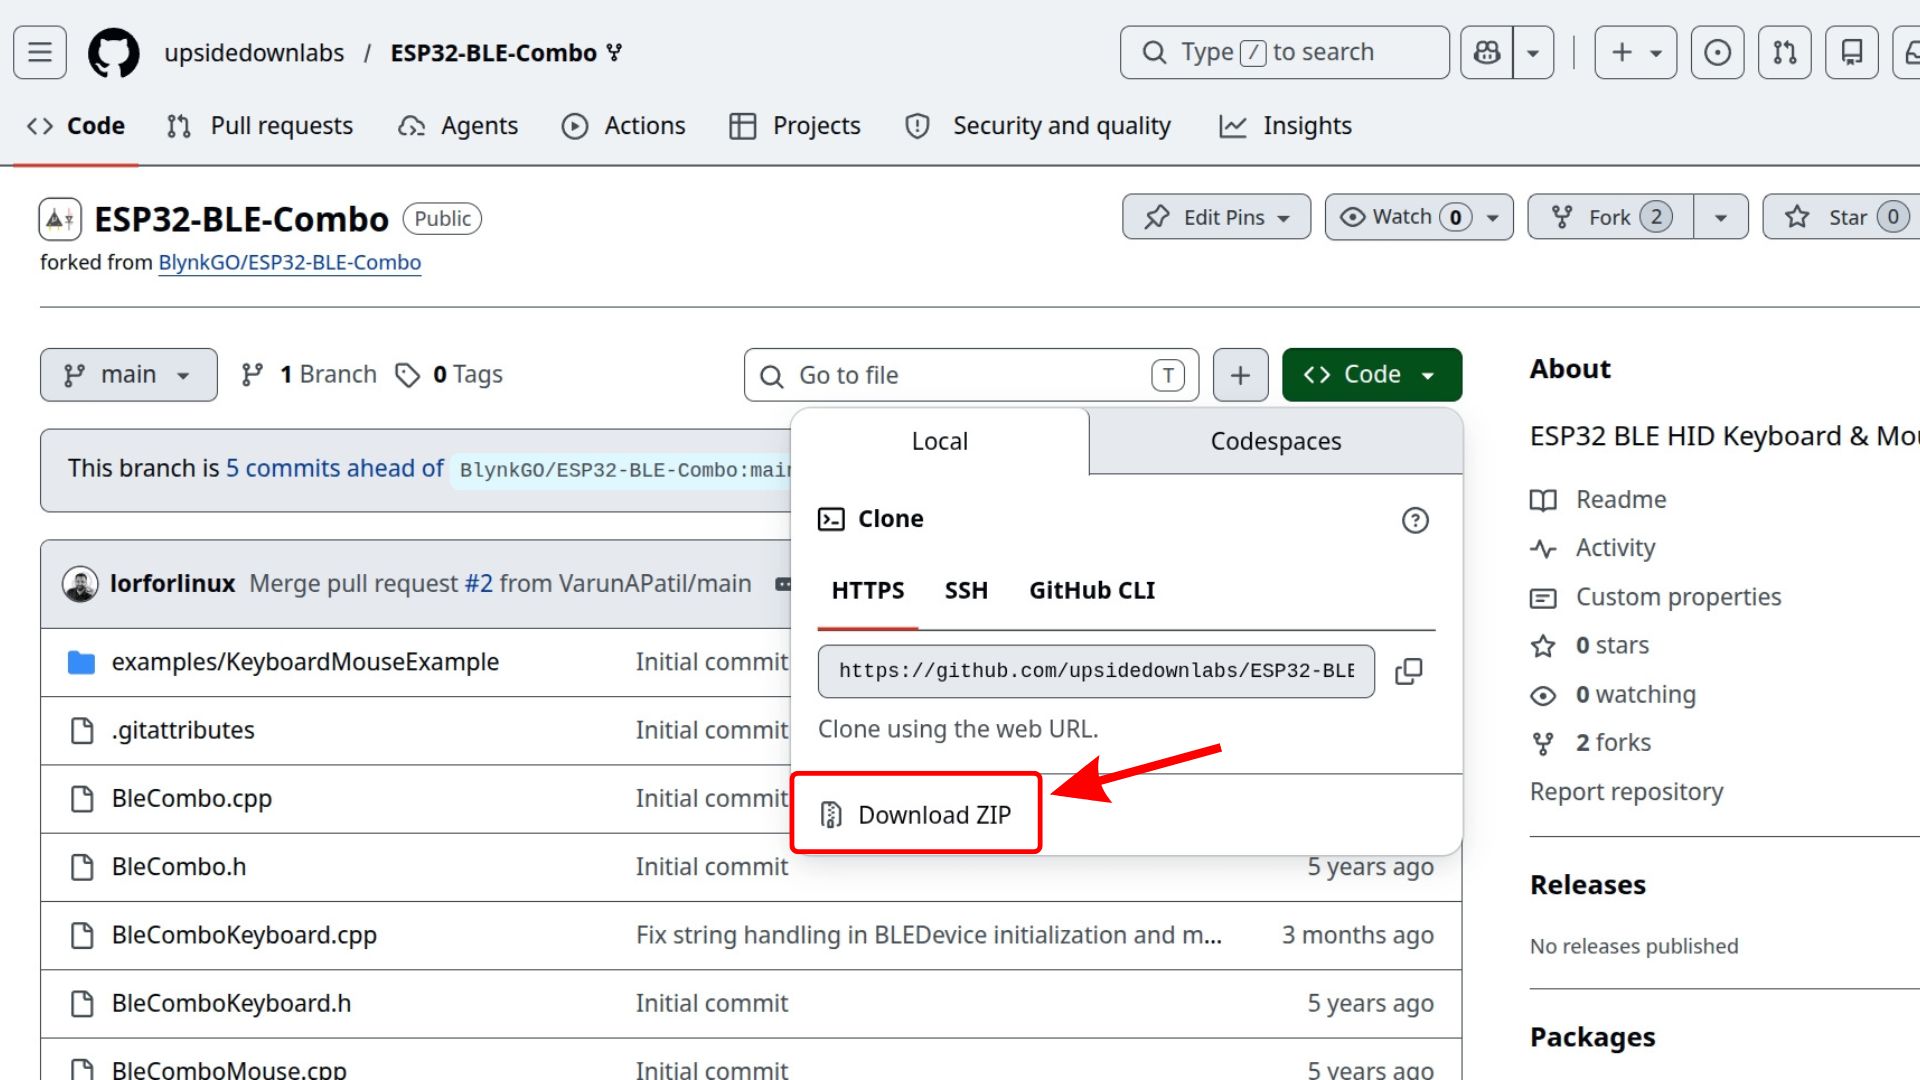The width and height of the screenshot is (1920, 1080).
Task: Open the BleCombo.cpp file
Action: click(192, 799)
